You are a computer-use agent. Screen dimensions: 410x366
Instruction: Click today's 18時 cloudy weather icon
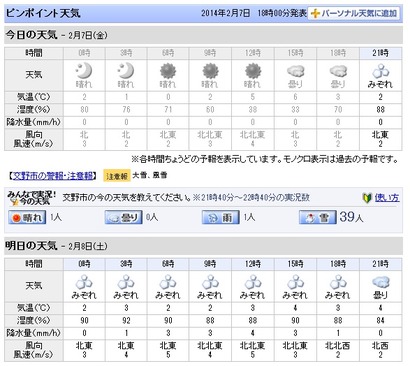[338, 71]
